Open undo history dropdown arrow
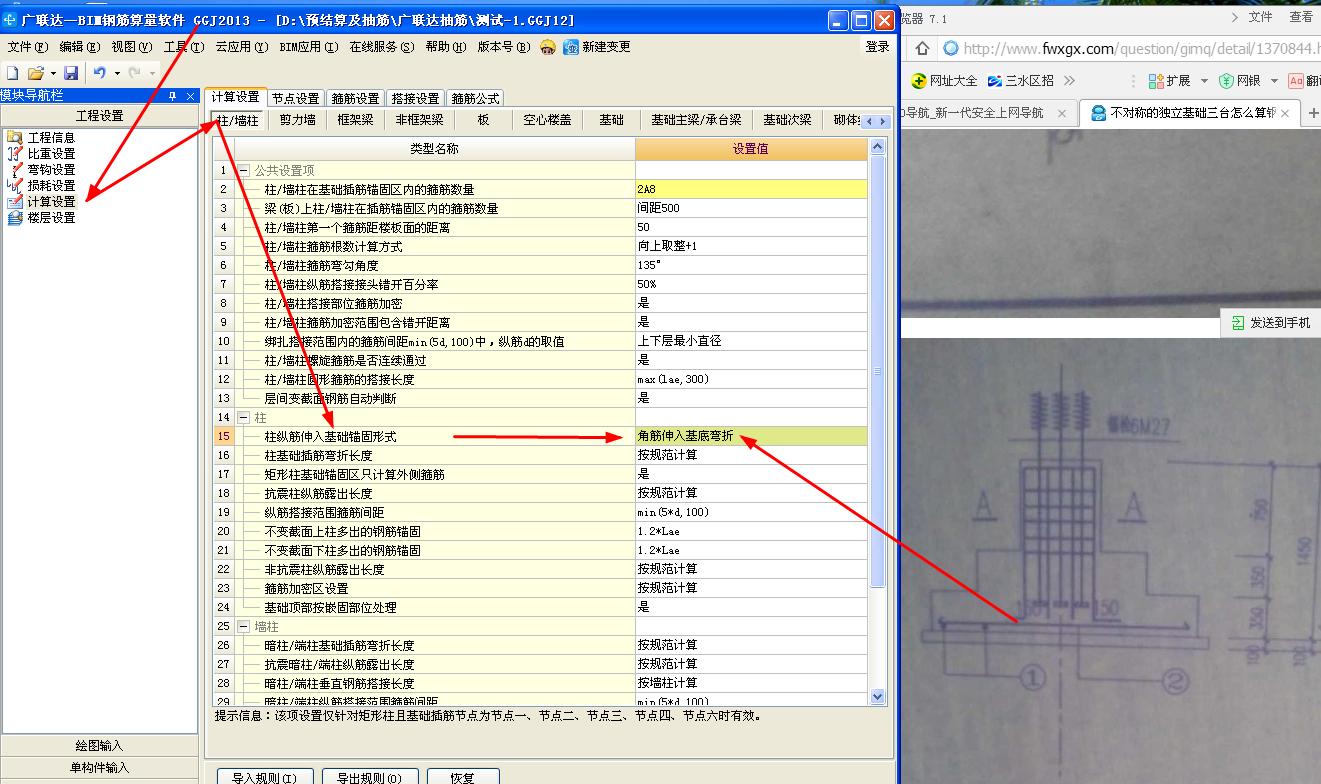The width and height of the screenshot is (1321, 784). pos(117,74)
